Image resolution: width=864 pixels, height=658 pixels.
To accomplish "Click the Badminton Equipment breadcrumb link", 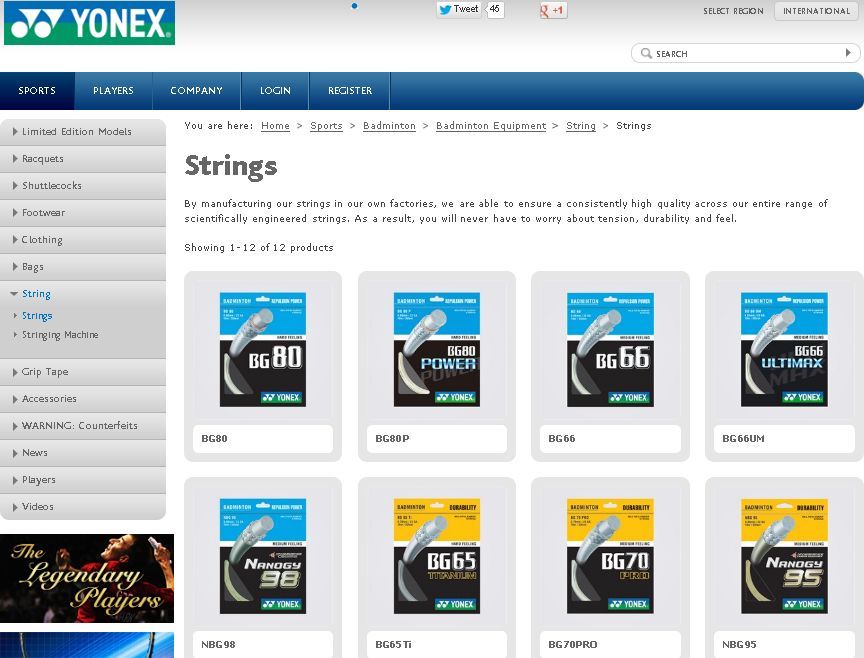I will click(x=491, y=126).
